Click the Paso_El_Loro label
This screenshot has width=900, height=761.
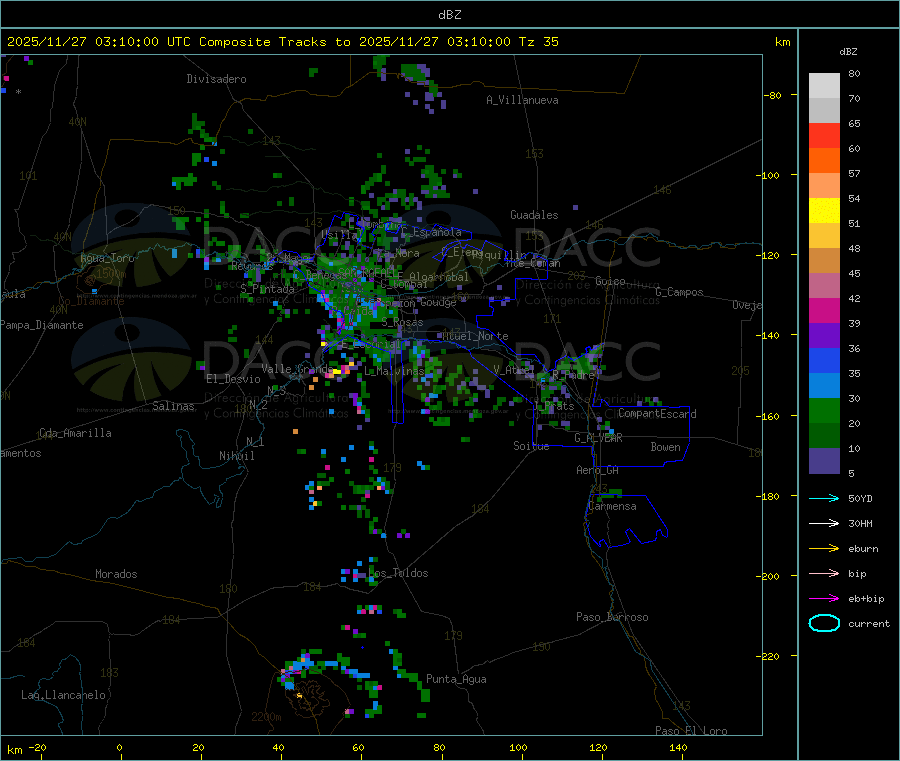click(692, 731)
